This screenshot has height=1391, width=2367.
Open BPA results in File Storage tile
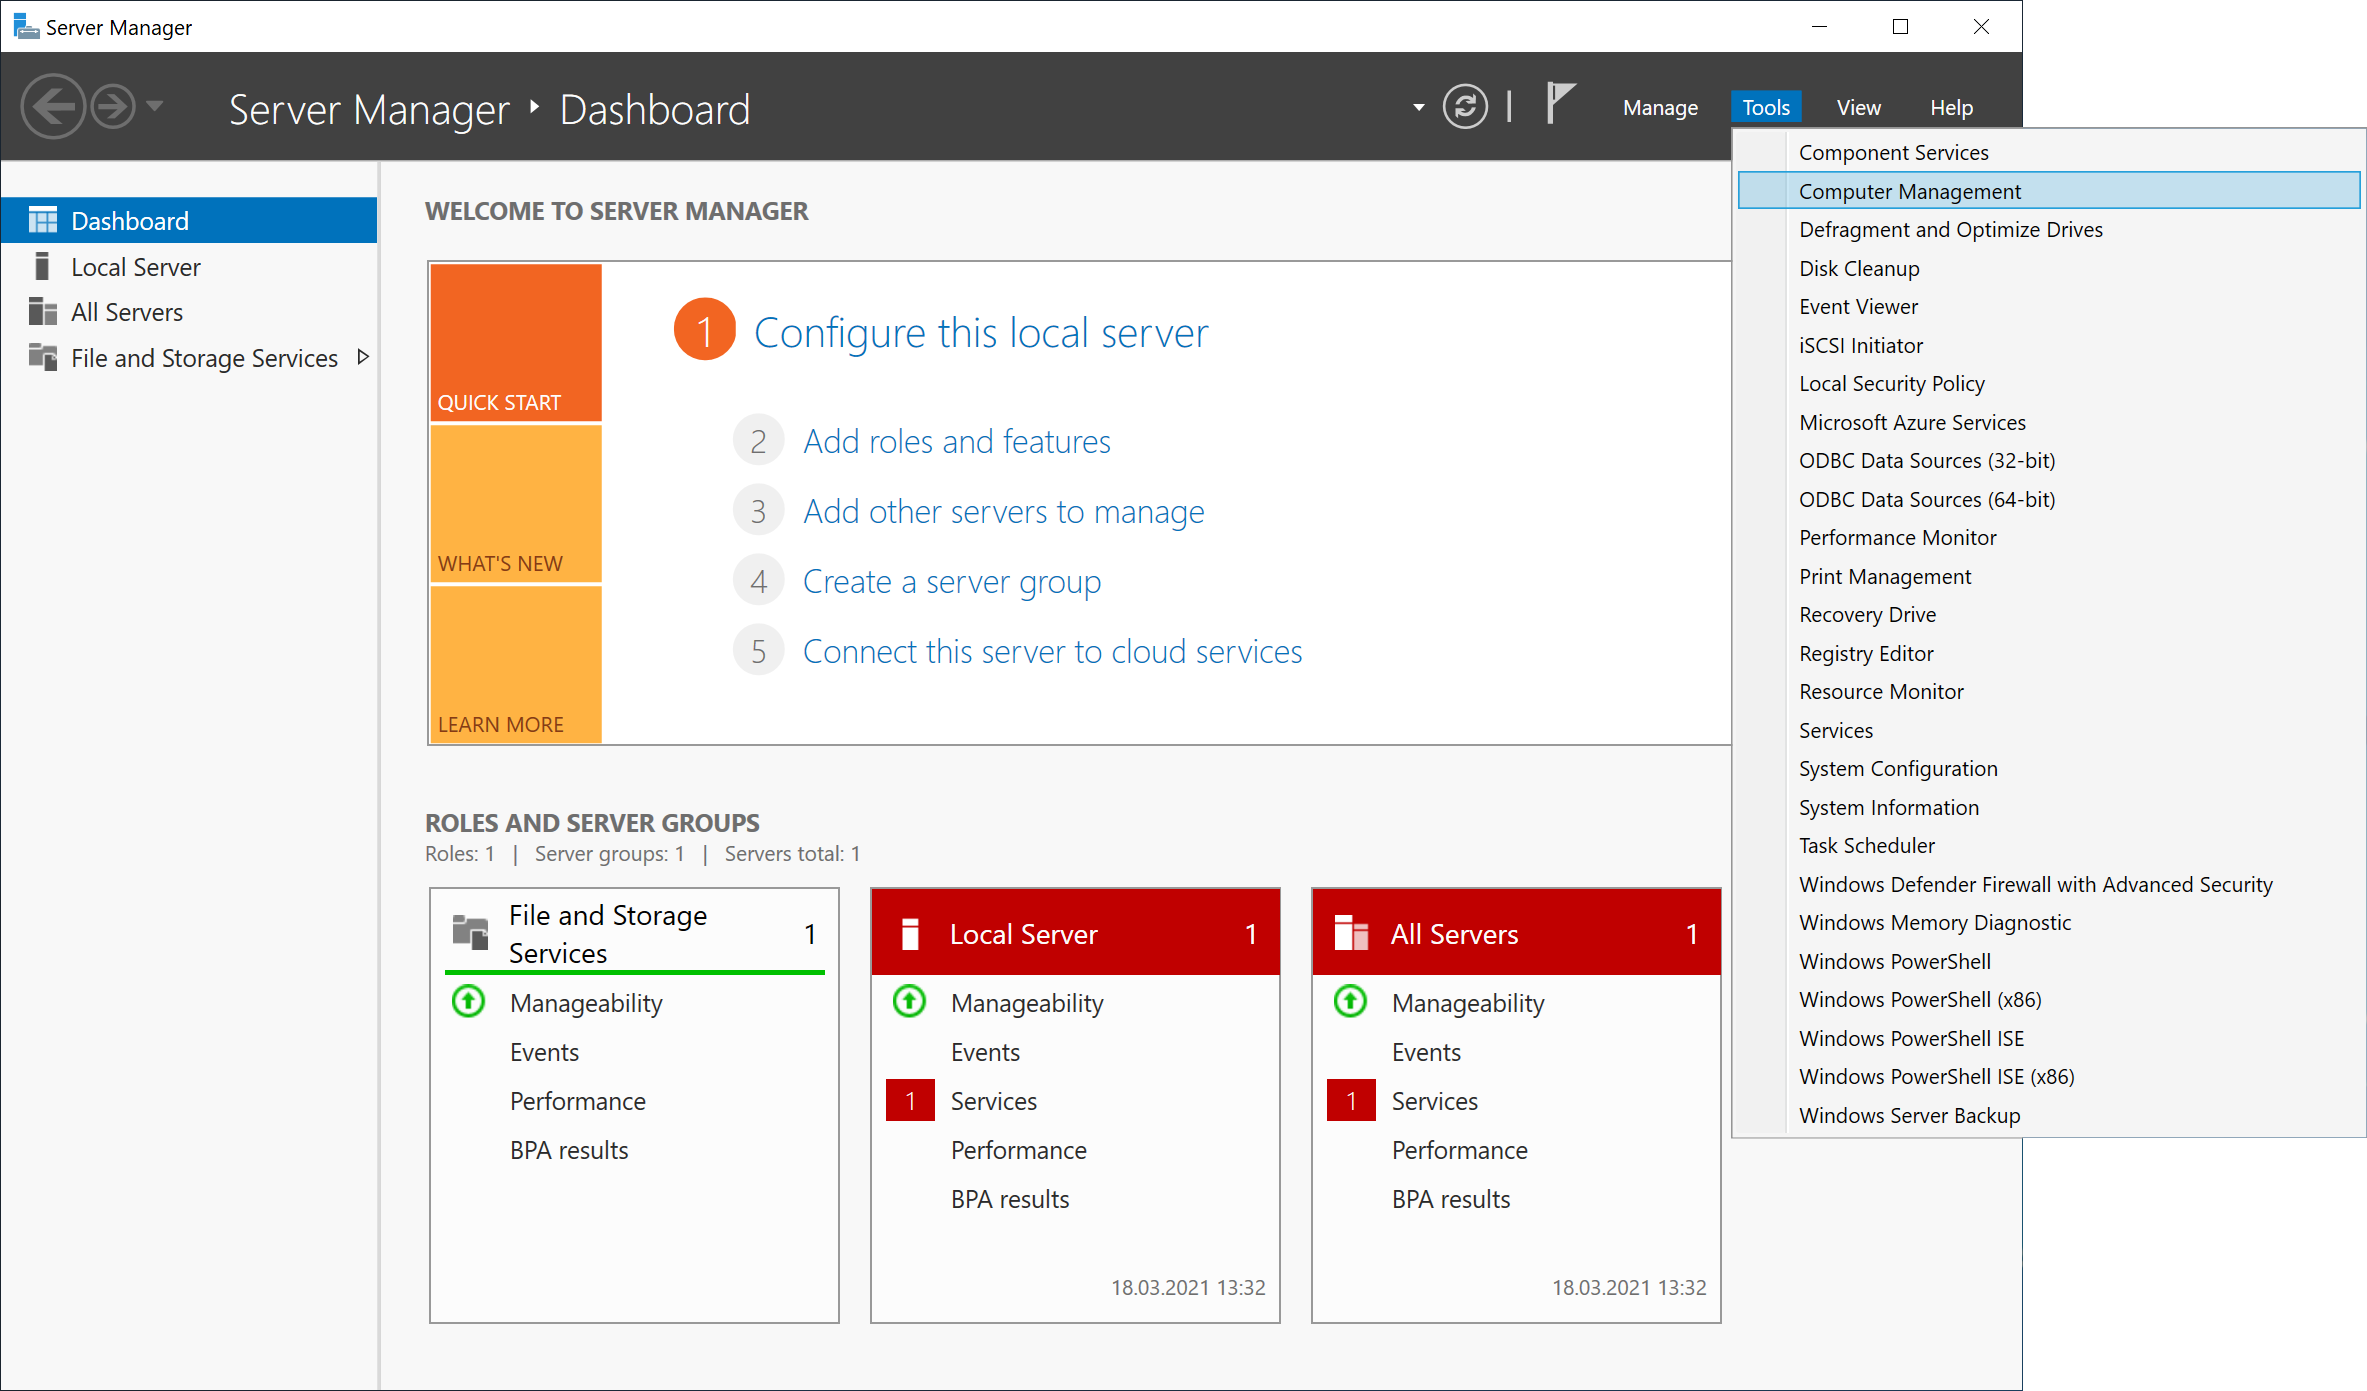[x=569, y=1150]
